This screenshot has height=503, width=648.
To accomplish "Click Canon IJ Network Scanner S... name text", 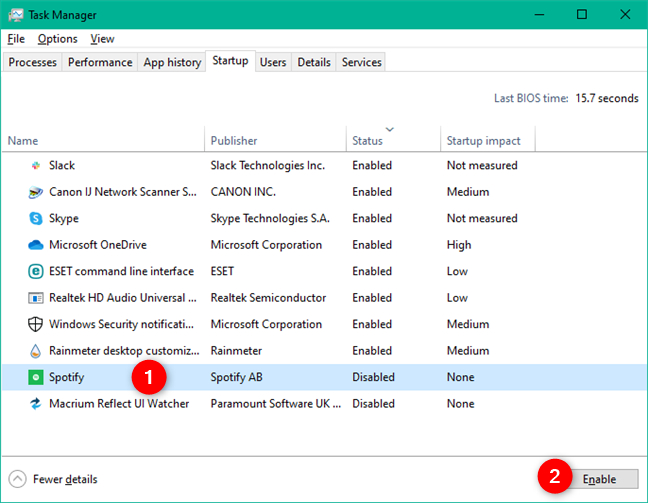I will click(x=123, y=192).
